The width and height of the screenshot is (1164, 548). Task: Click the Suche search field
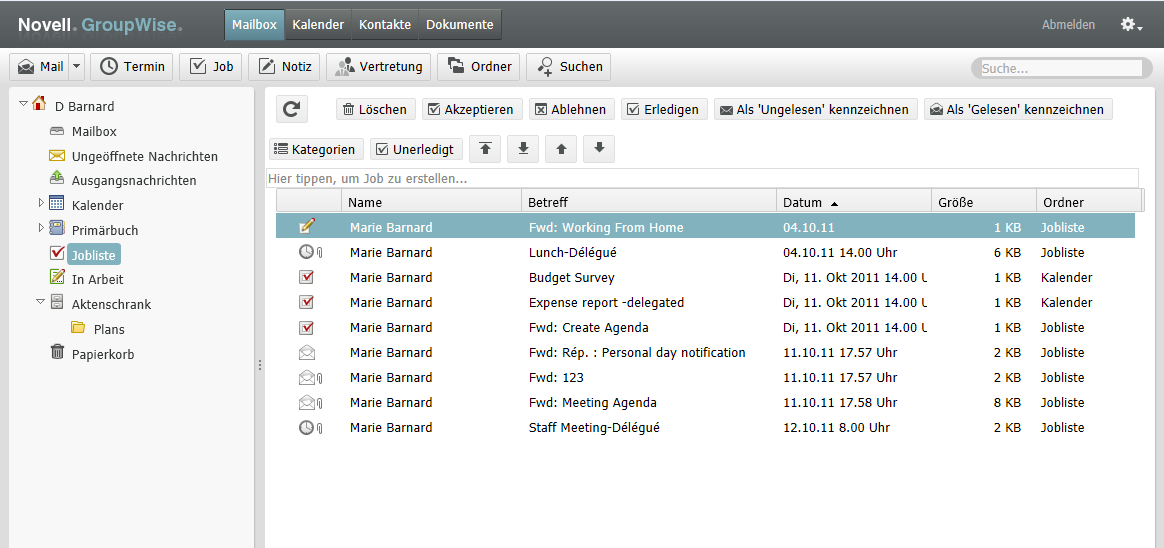click(1060, 69)
